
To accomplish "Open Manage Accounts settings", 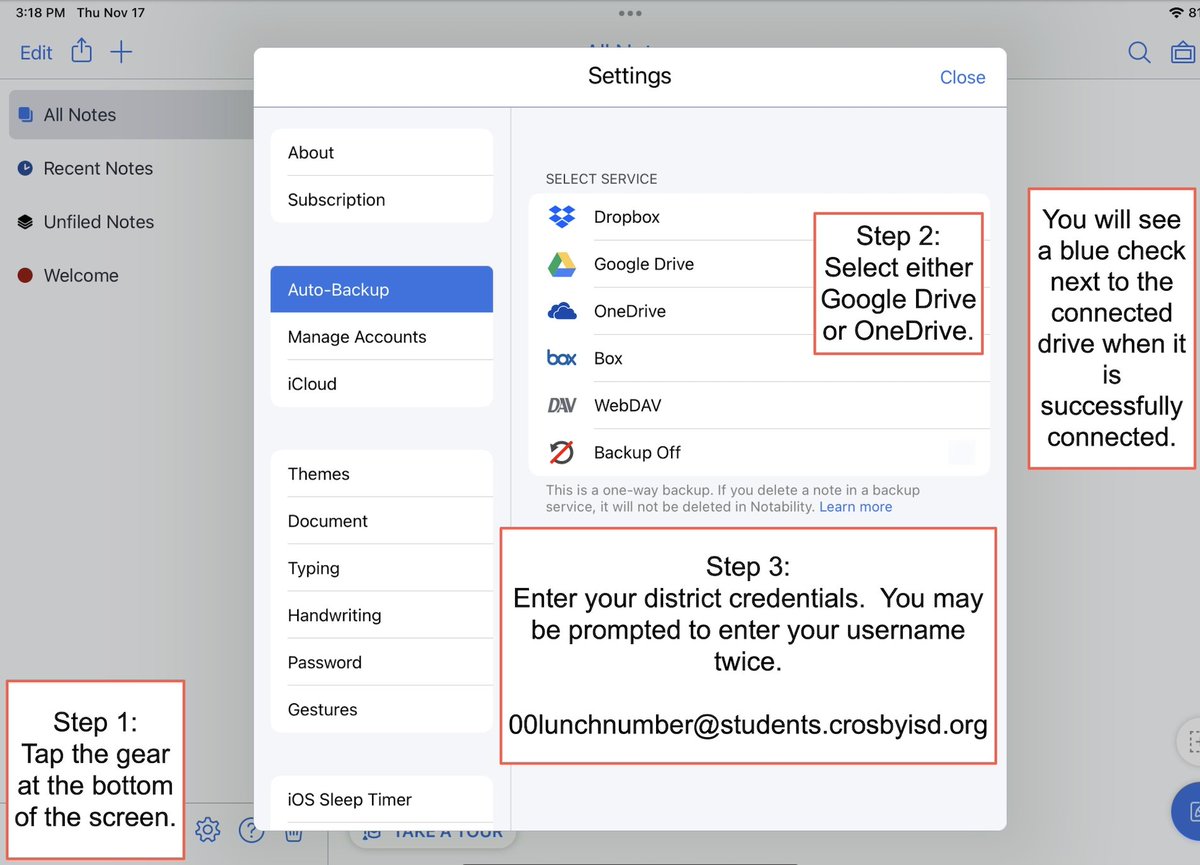I will point(382,336).
